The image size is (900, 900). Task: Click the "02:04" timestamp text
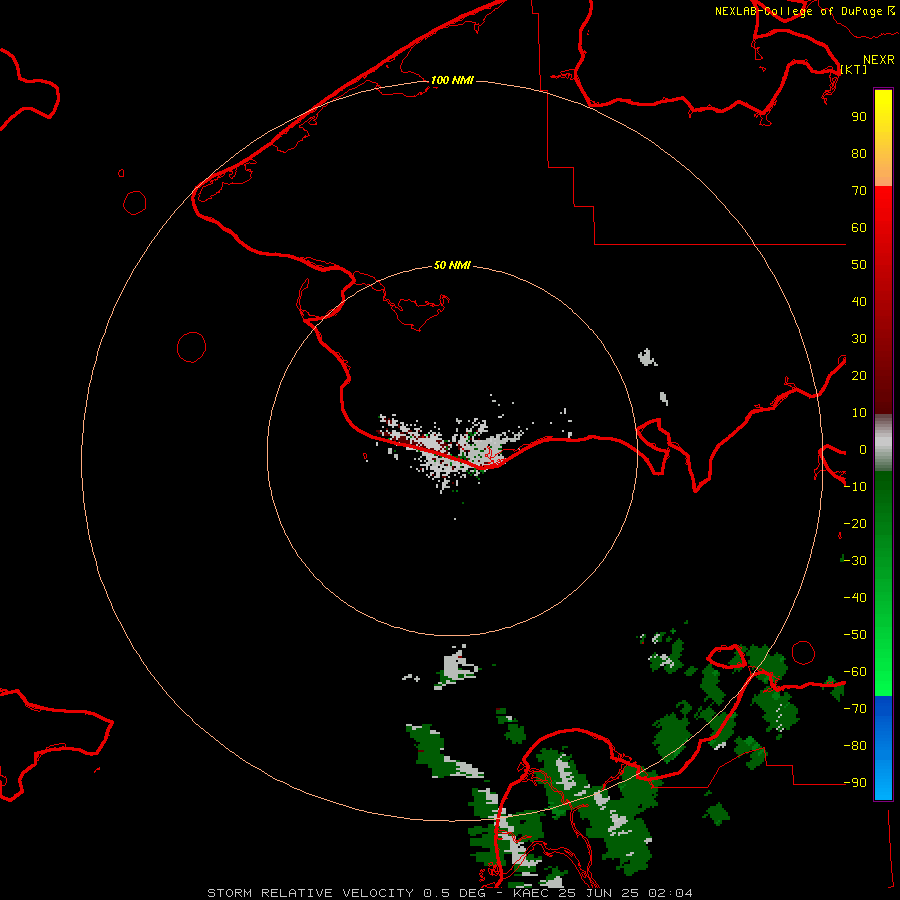(670, 893)
